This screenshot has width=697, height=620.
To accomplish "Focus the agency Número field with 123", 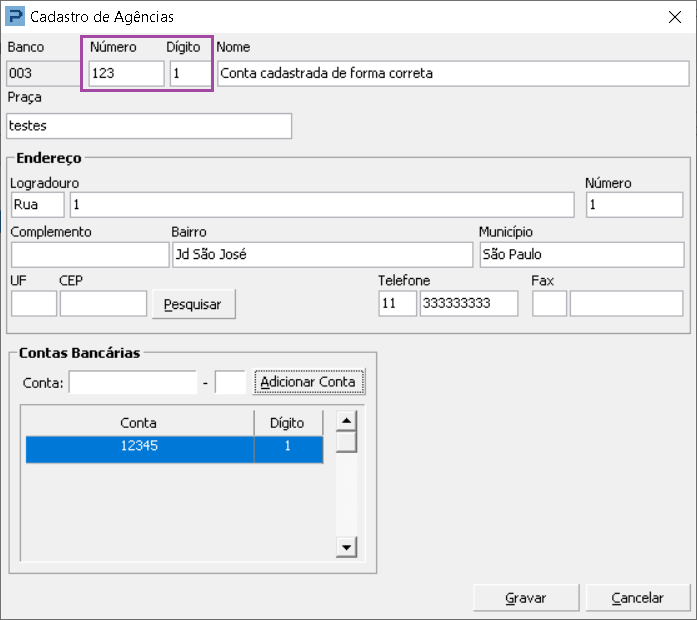I will tap(127, 73).
